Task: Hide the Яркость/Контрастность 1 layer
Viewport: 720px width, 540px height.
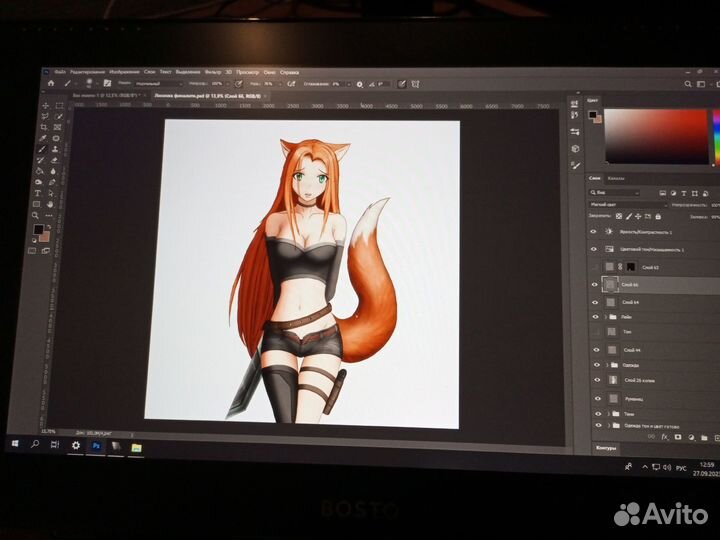Action: pyautogui.click(x=593, y=231)
